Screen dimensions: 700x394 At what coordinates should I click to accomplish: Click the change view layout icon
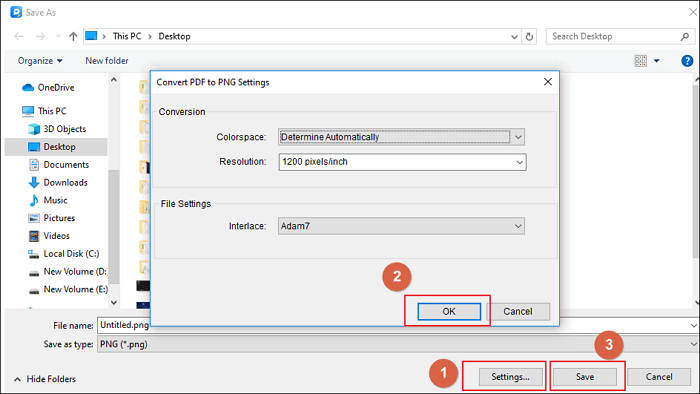[x=641, y=61]
